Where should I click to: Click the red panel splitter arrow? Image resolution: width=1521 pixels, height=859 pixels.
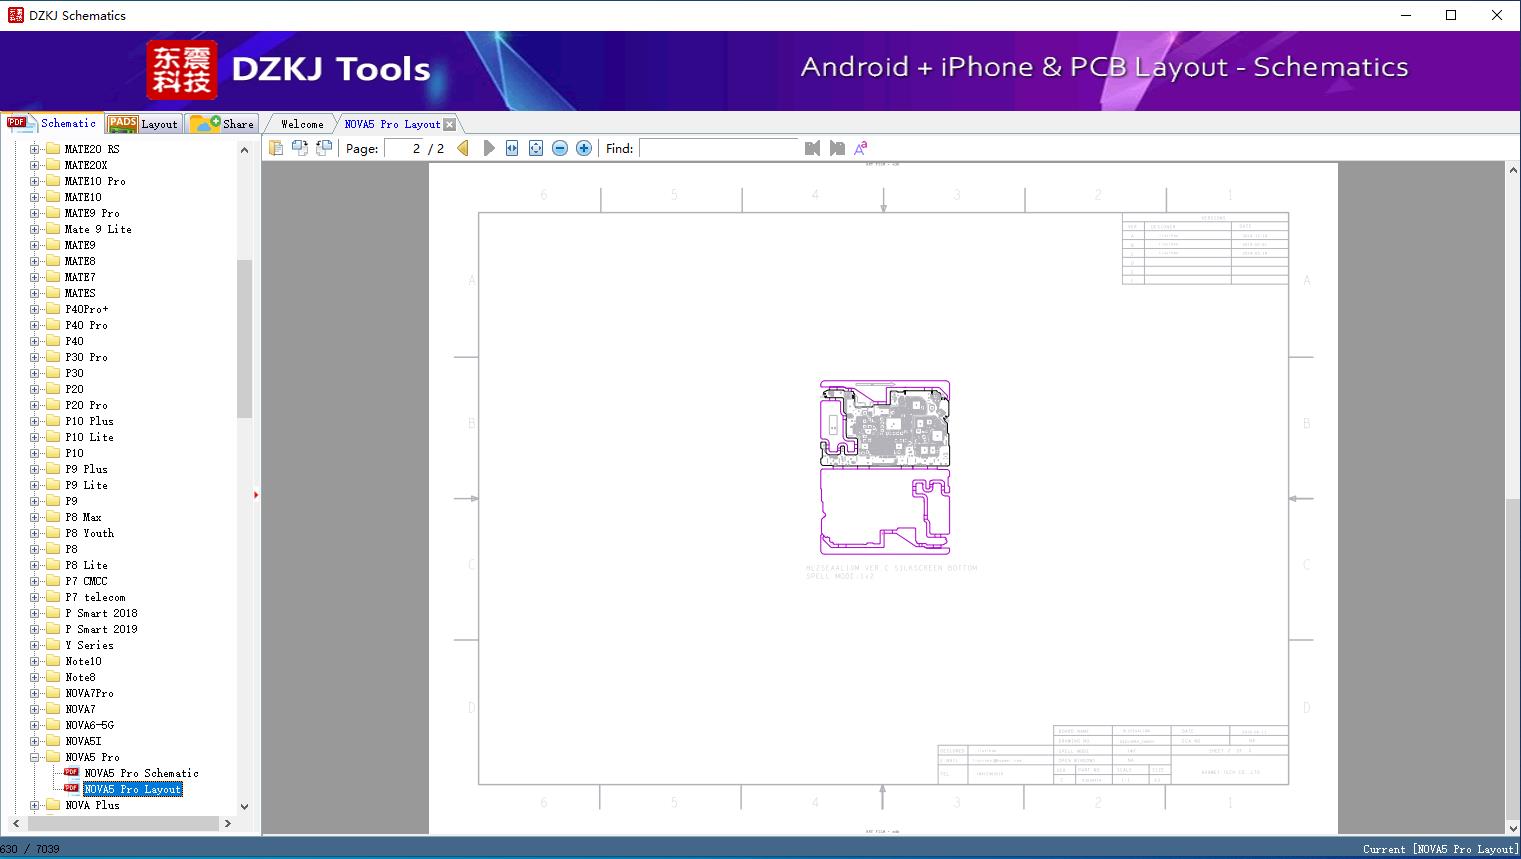point(256,495)
